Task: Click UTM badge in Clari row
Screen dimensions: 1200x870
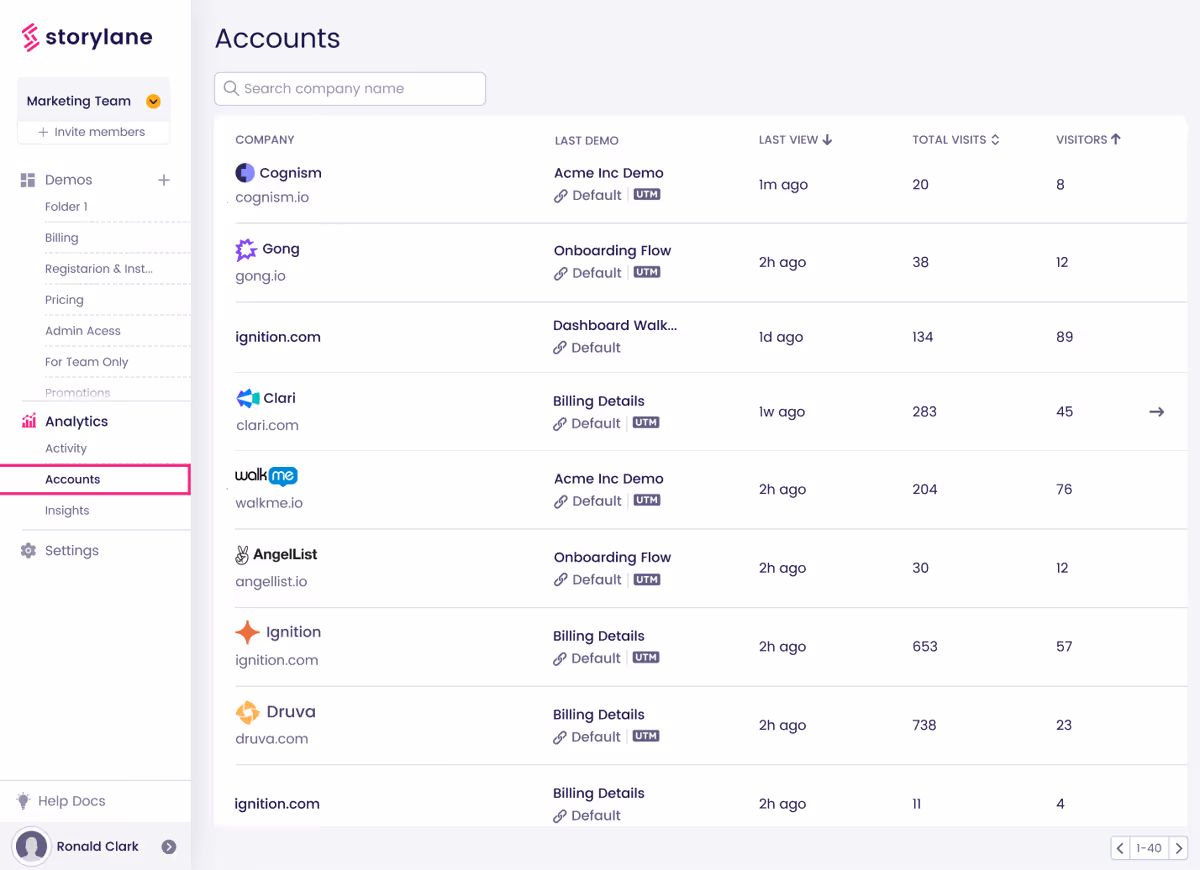Action: click(x=646, y=423)
